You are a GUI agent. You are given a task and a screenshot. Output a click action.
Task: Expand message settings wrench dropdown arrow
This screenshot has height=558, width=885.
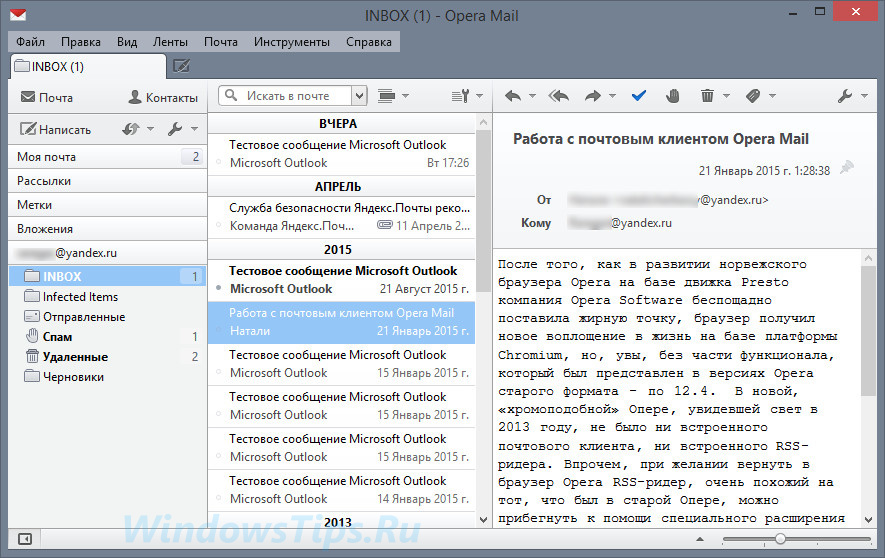click(864, 96)
